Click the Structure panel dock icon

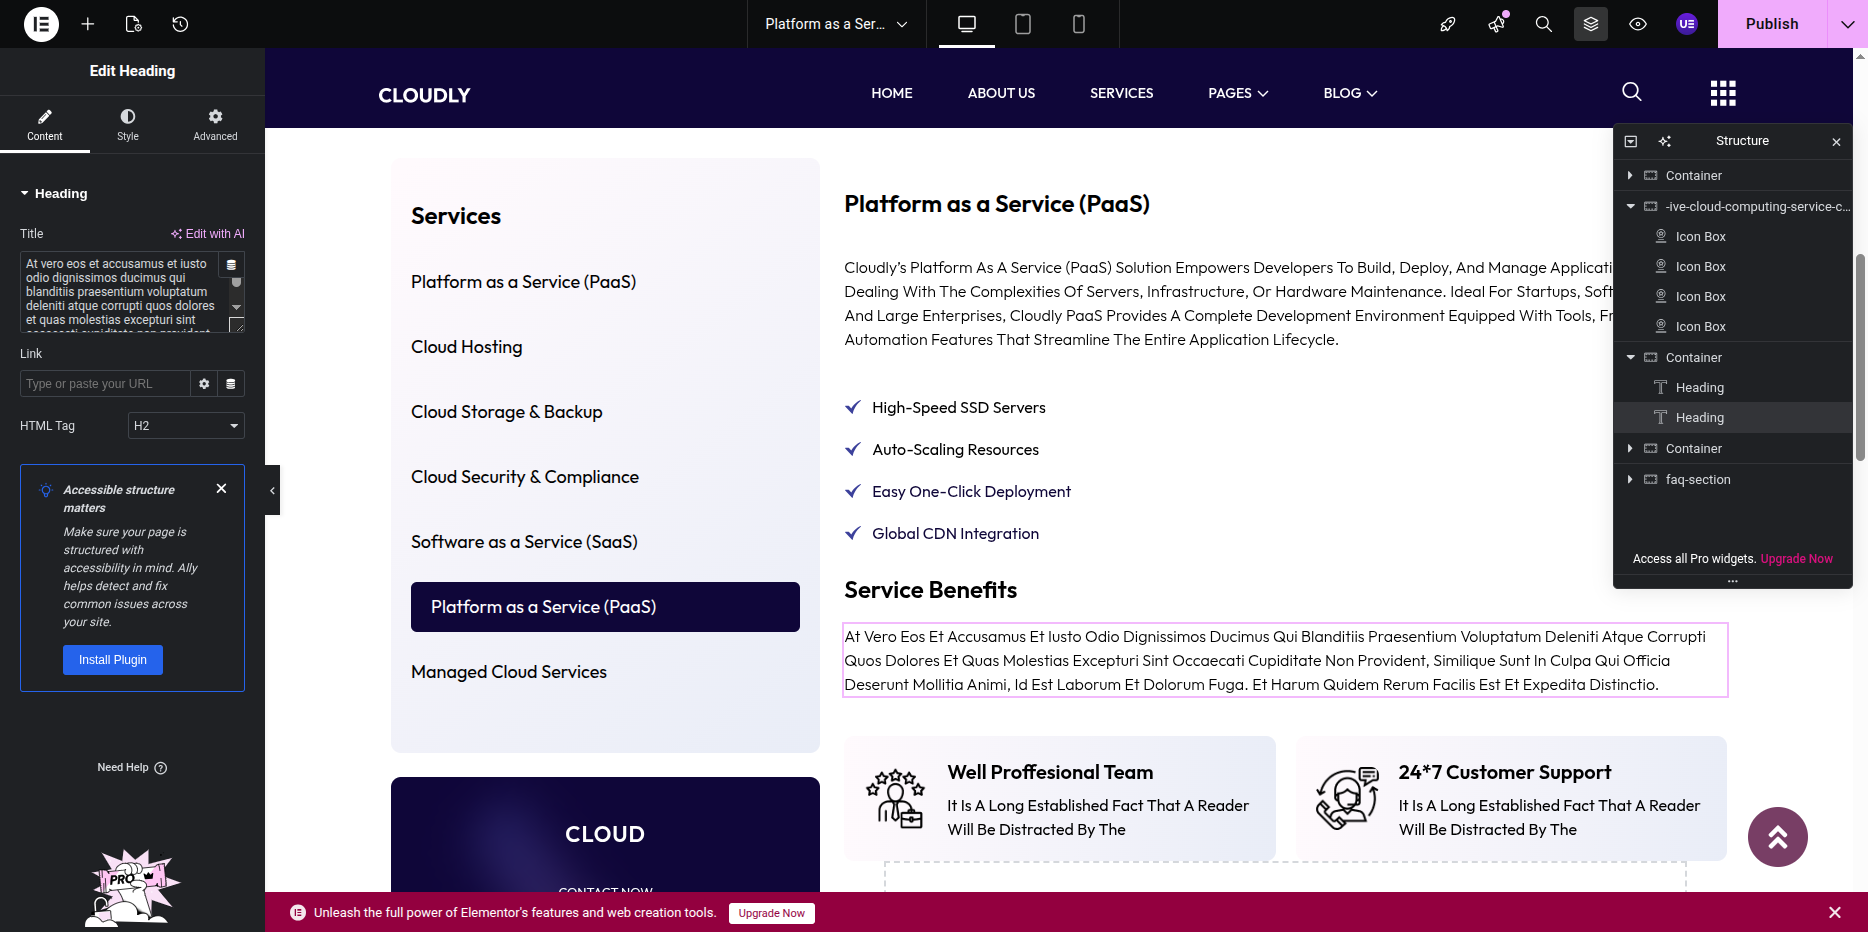click(1631, 141)
